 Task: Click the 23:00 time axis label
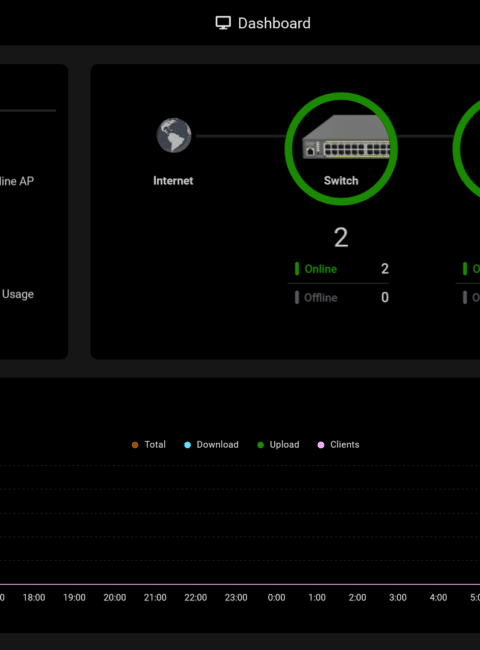click(236, 597)
